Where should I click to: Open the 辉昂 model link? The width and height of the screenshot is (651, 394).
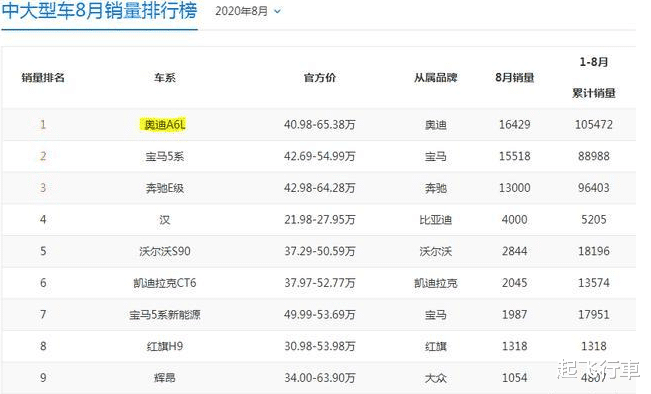click(165, 378)
